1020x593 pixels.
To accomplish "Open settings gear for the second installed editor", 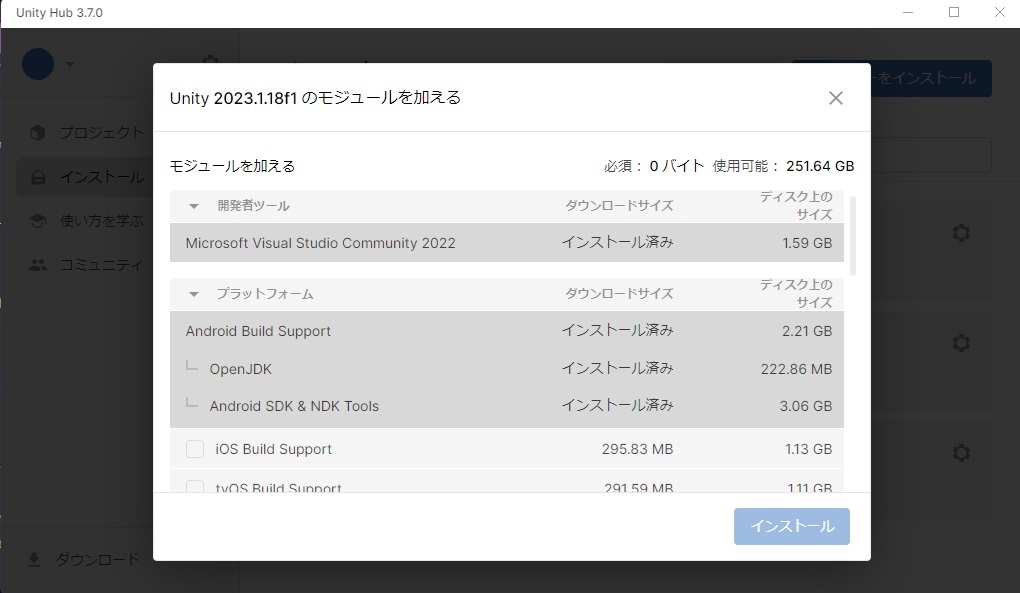I will pyautogui.click(x=961, y=343).
